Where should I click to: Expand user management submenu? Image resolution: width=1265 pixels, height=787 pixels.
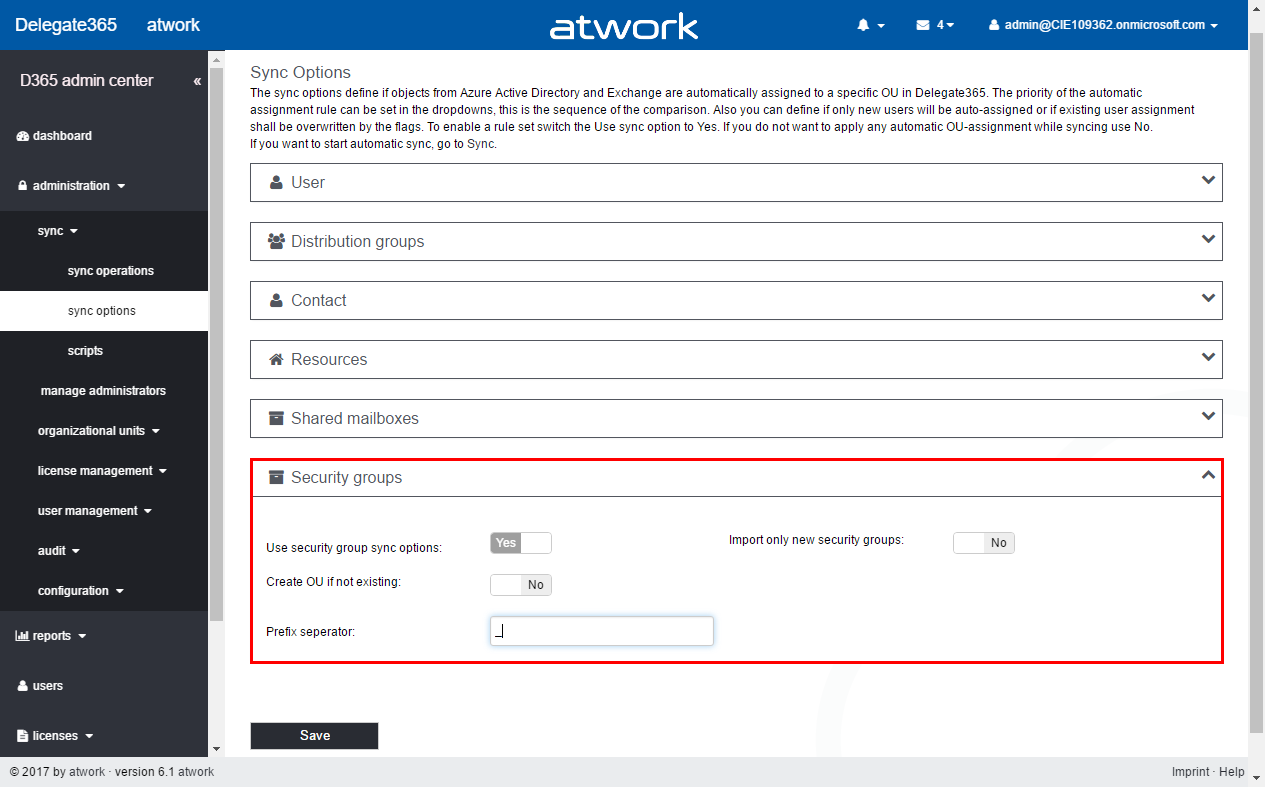coord(94,511)
